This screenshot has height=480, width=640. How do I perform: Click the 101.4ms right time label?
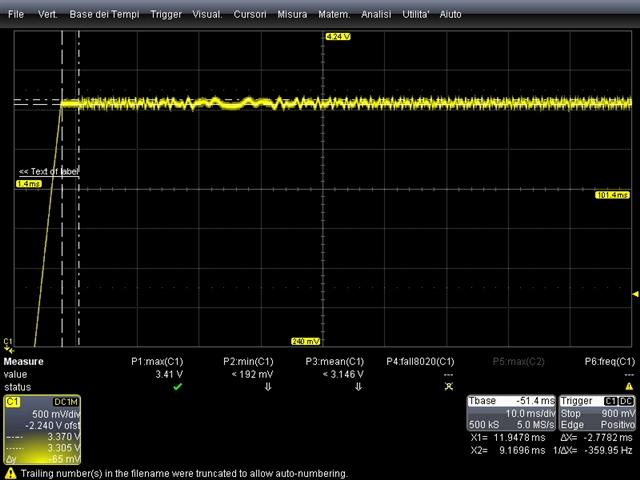(612, 195)
